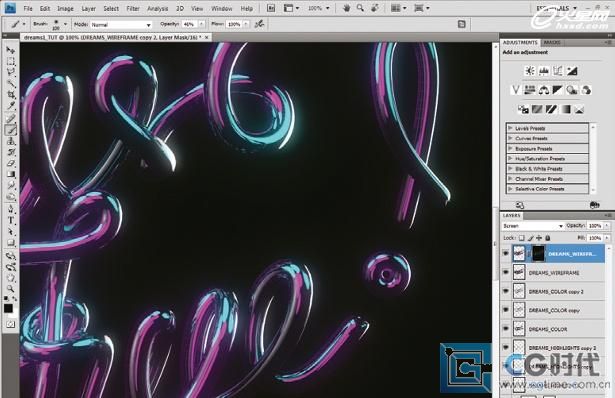This screenshot has height=398, width=615.
Task: Select the Brush tool in toolbox
Action: [11, 130]
